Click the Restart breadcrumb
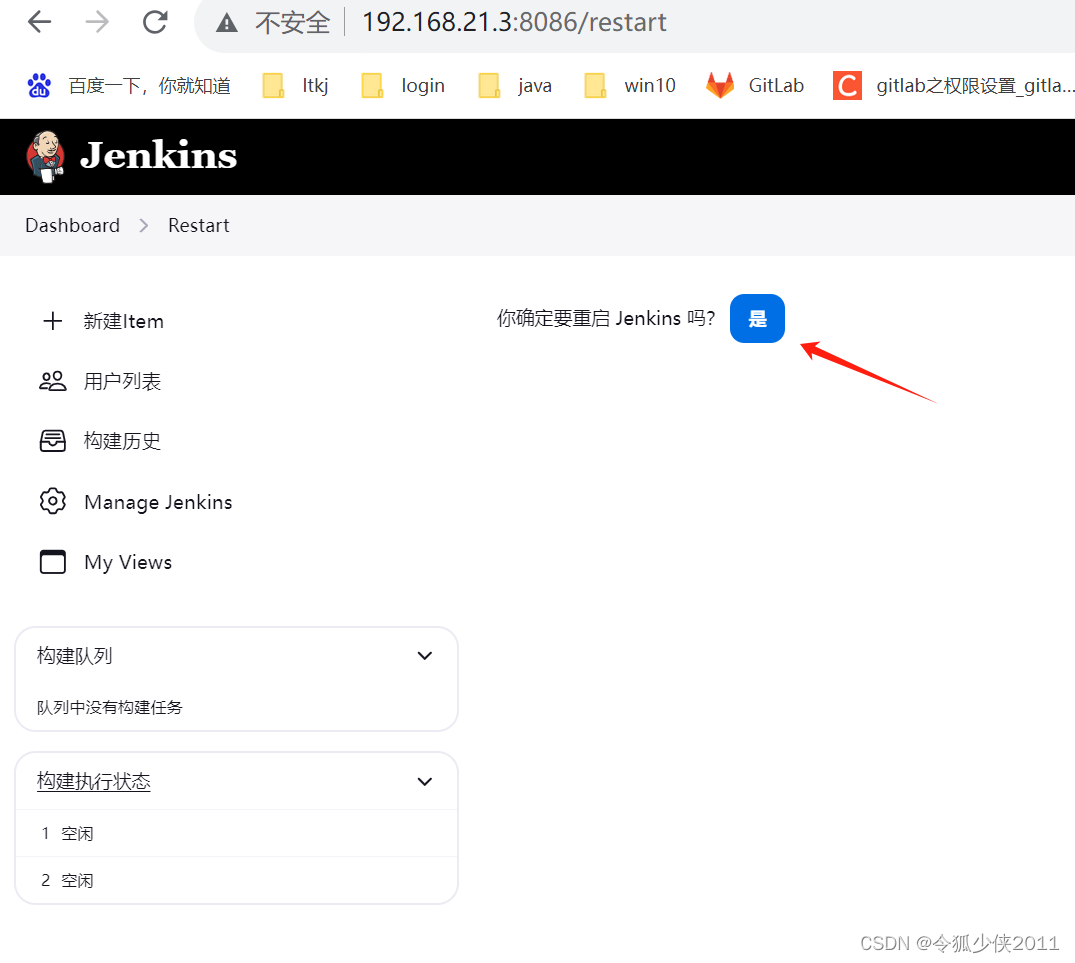1075x963 pixels. coord(199,225)
